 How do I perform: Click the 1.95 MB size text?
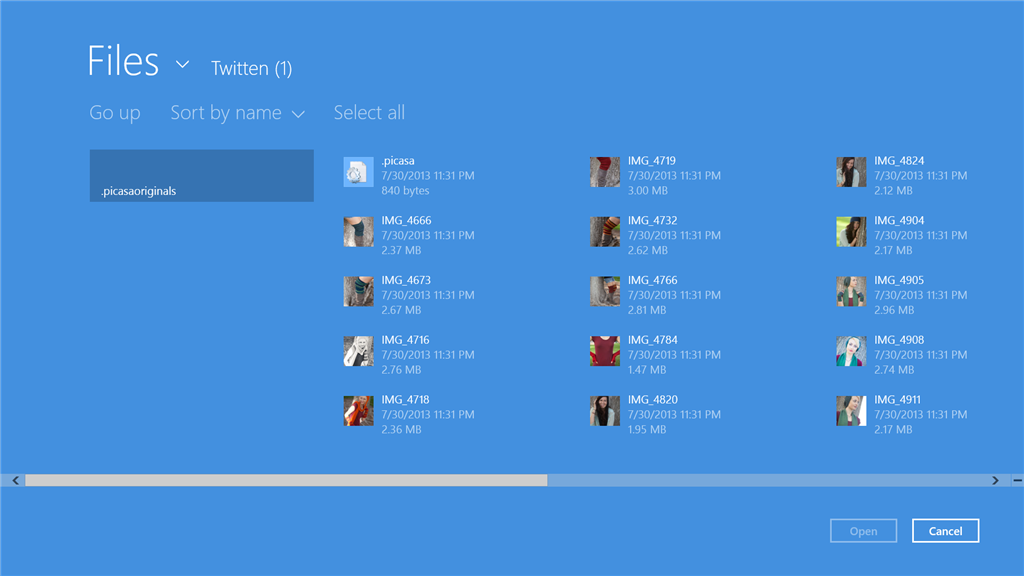click(x=647, y=430)
